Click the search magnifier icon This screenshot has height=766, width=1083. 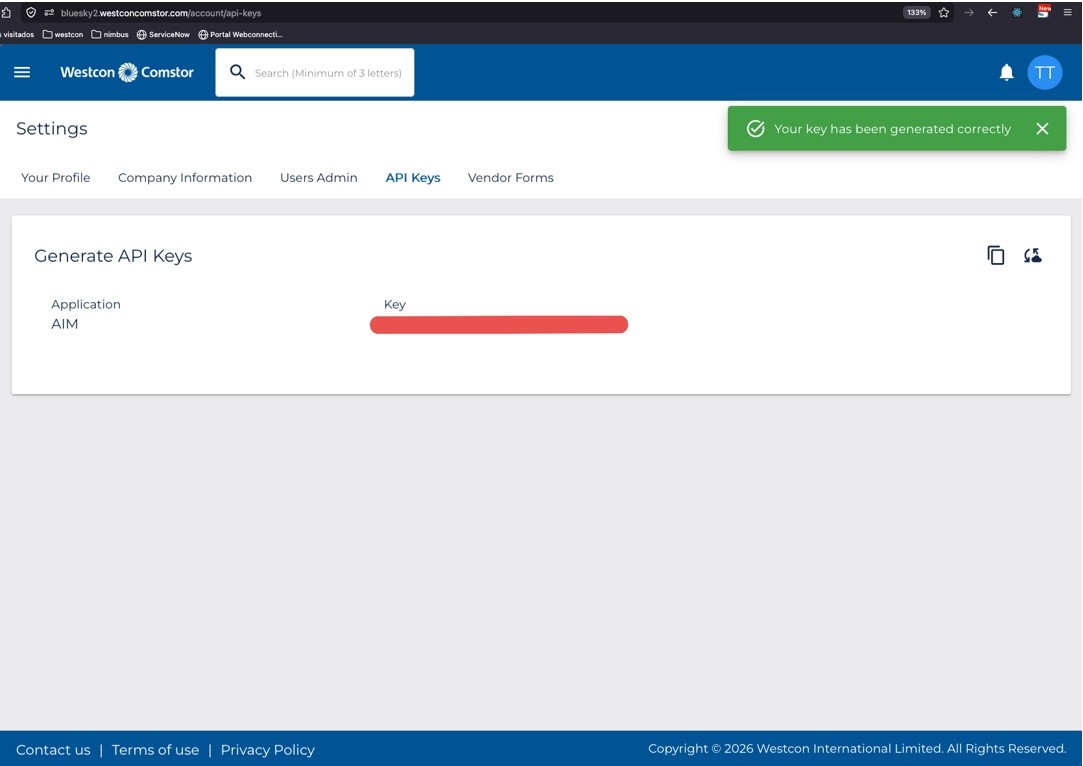coord(237,72)
